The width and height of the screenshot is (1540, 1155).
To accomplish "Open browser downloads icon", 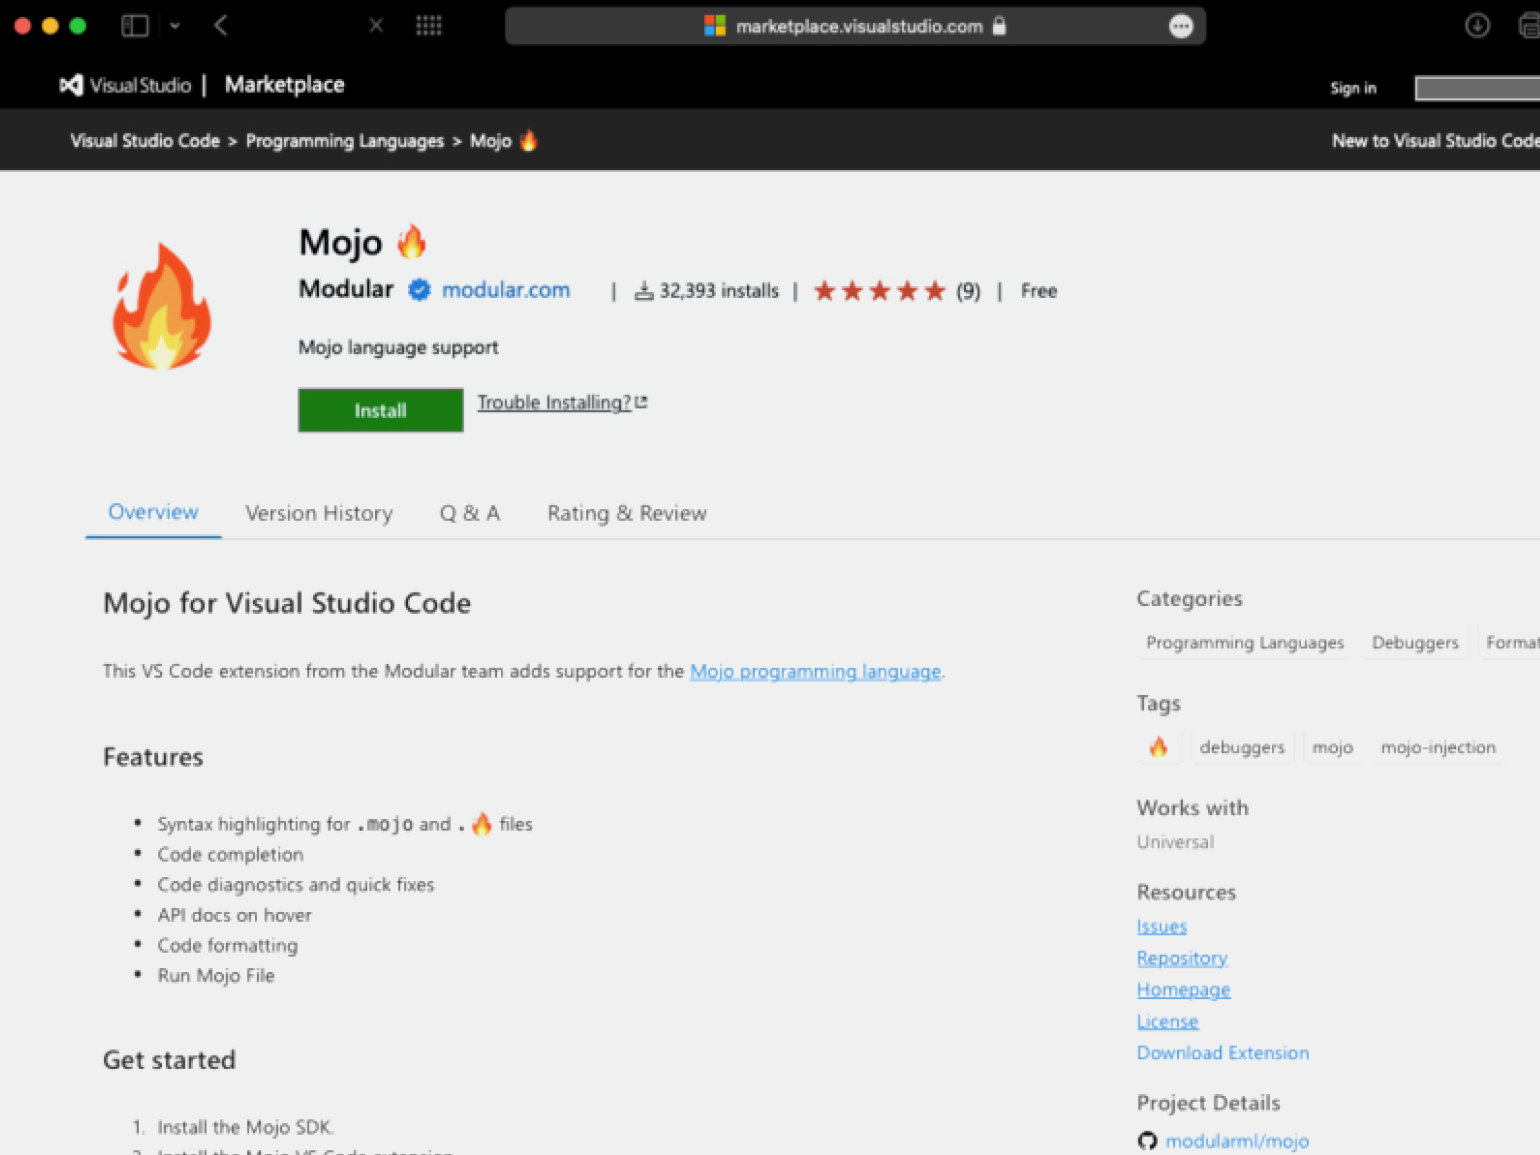I will pos(1477,26).
